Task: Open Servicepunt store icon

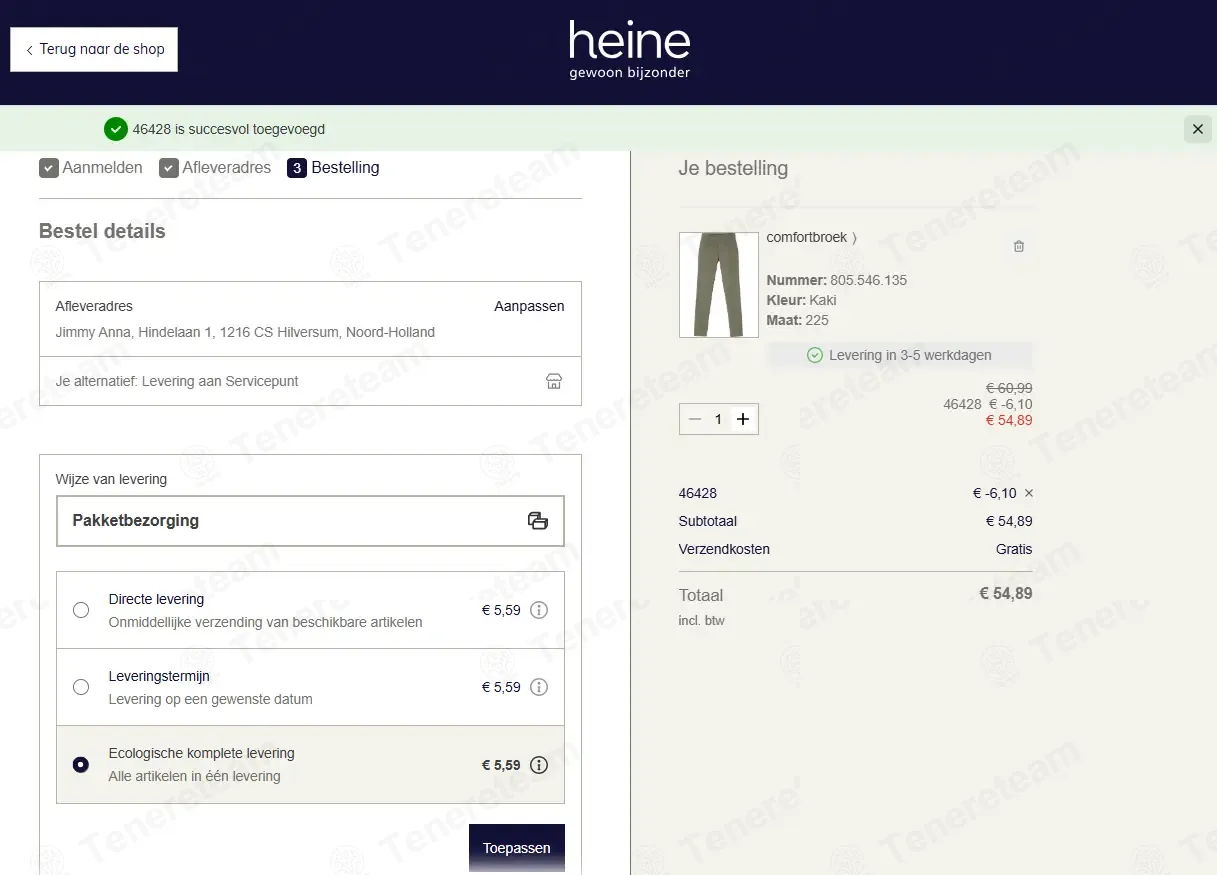Action: (x=554, y=381)
